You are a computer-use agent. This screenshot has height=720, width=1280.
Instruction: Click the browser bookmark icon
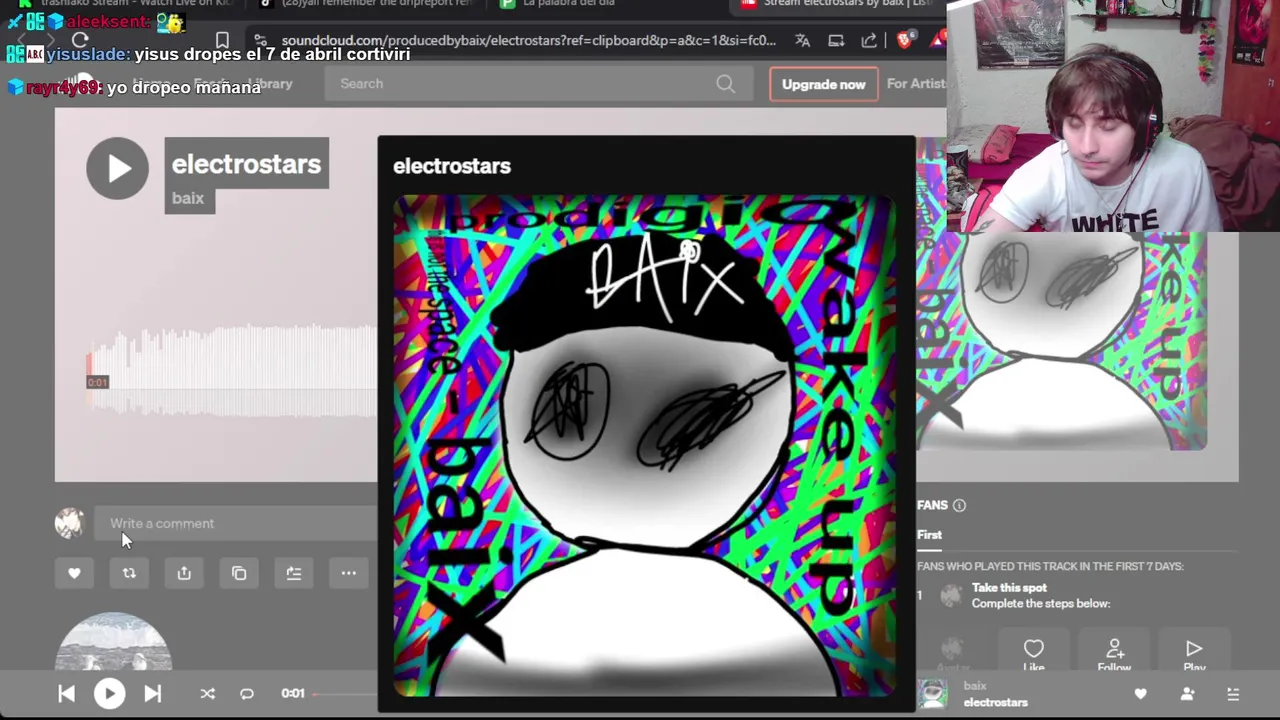click(222, 41)
